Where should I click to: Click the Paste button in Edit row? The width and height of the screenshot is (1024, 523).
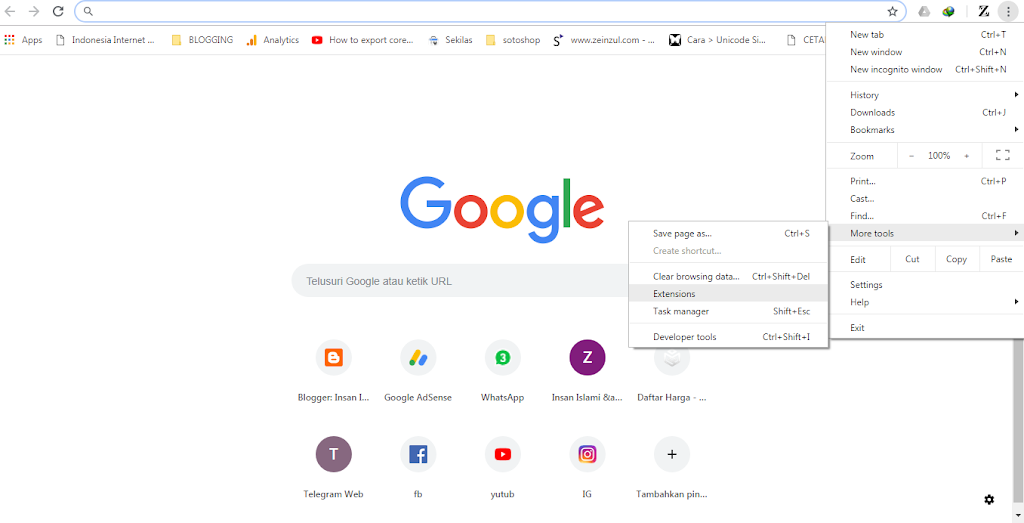click(1001, 259)
